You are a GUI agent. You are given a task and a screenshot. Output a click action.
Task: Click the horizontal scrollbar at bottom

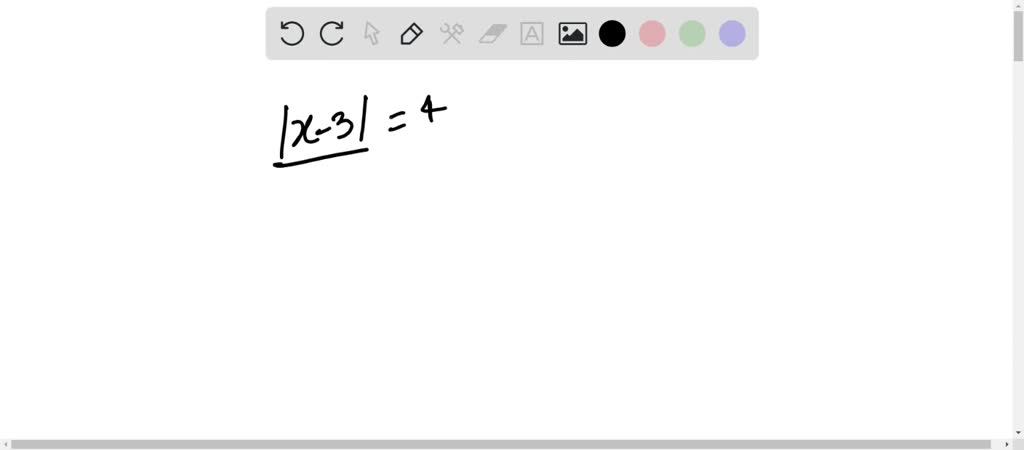501,444
